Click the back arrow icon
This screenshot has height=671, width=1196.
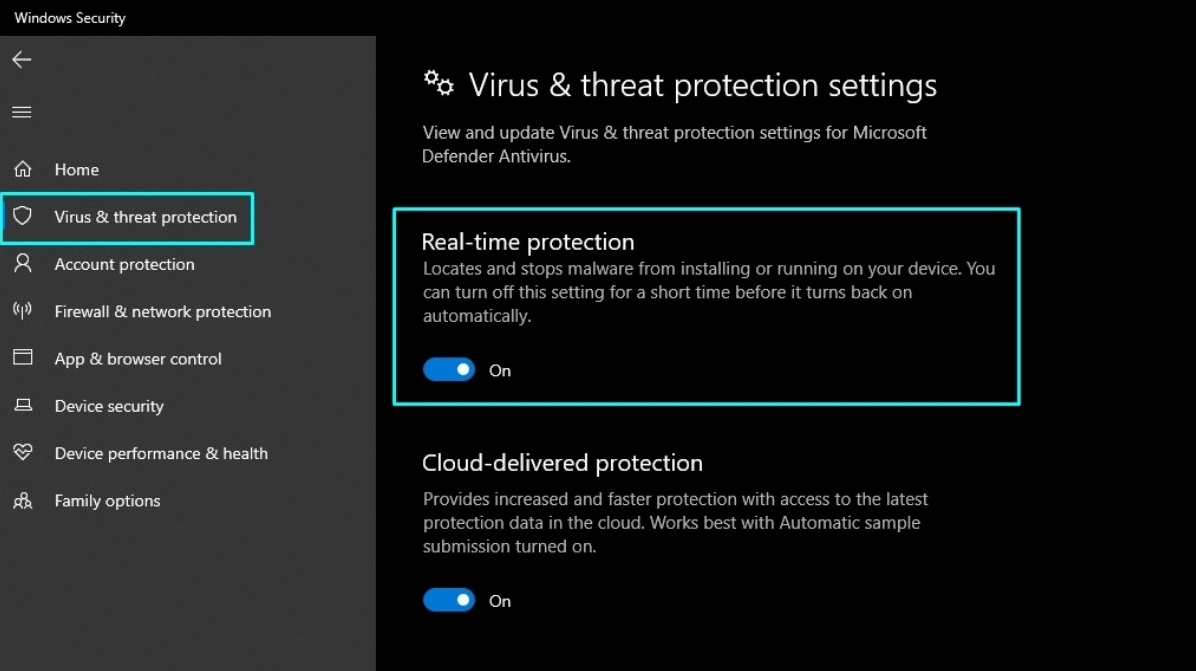coord(22,60)
